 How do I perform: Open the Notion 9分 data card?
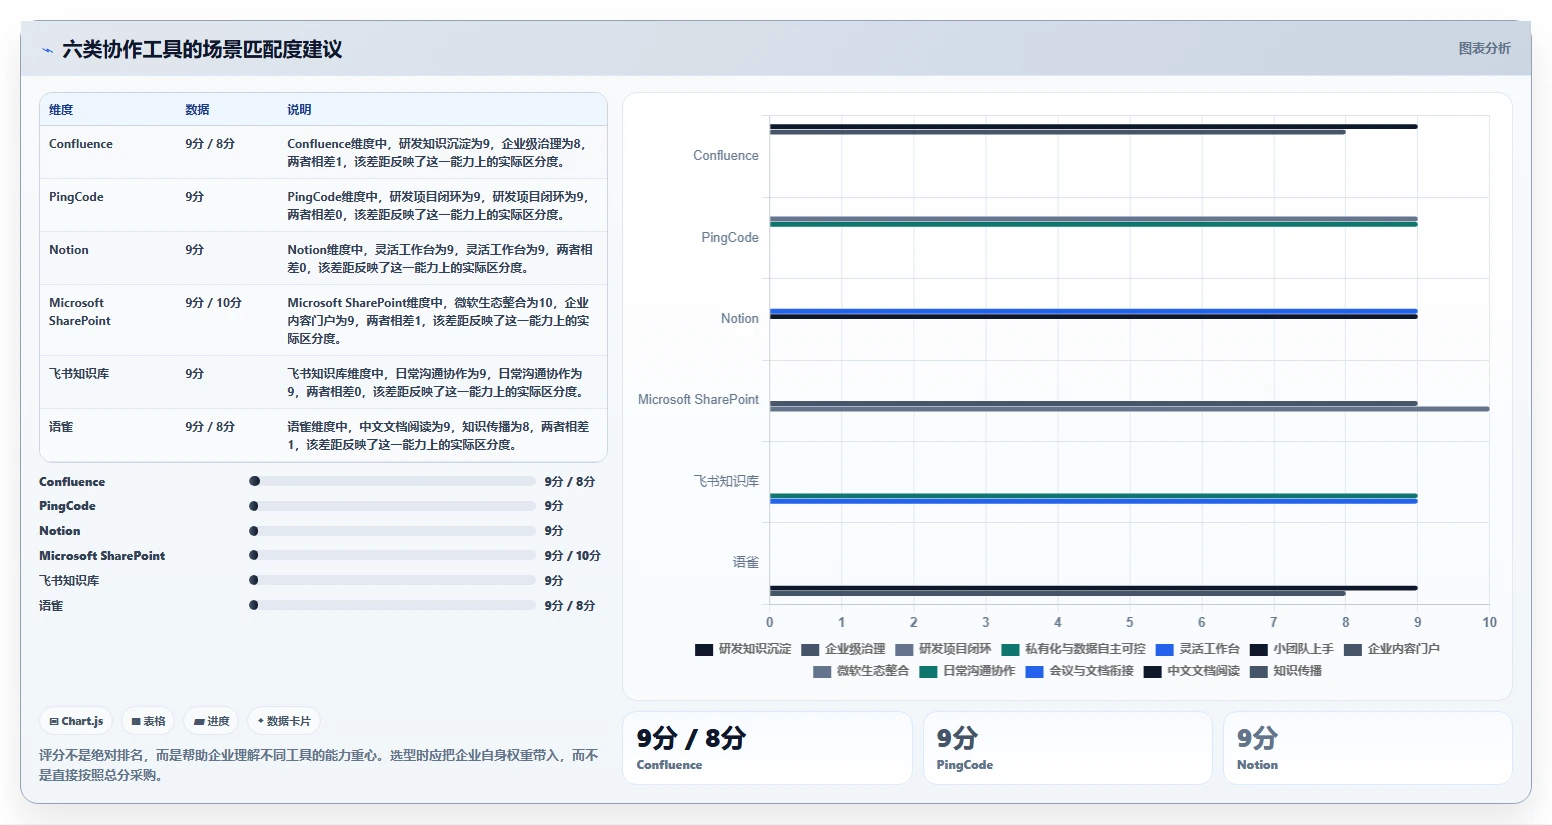[x=1367, y=748]
